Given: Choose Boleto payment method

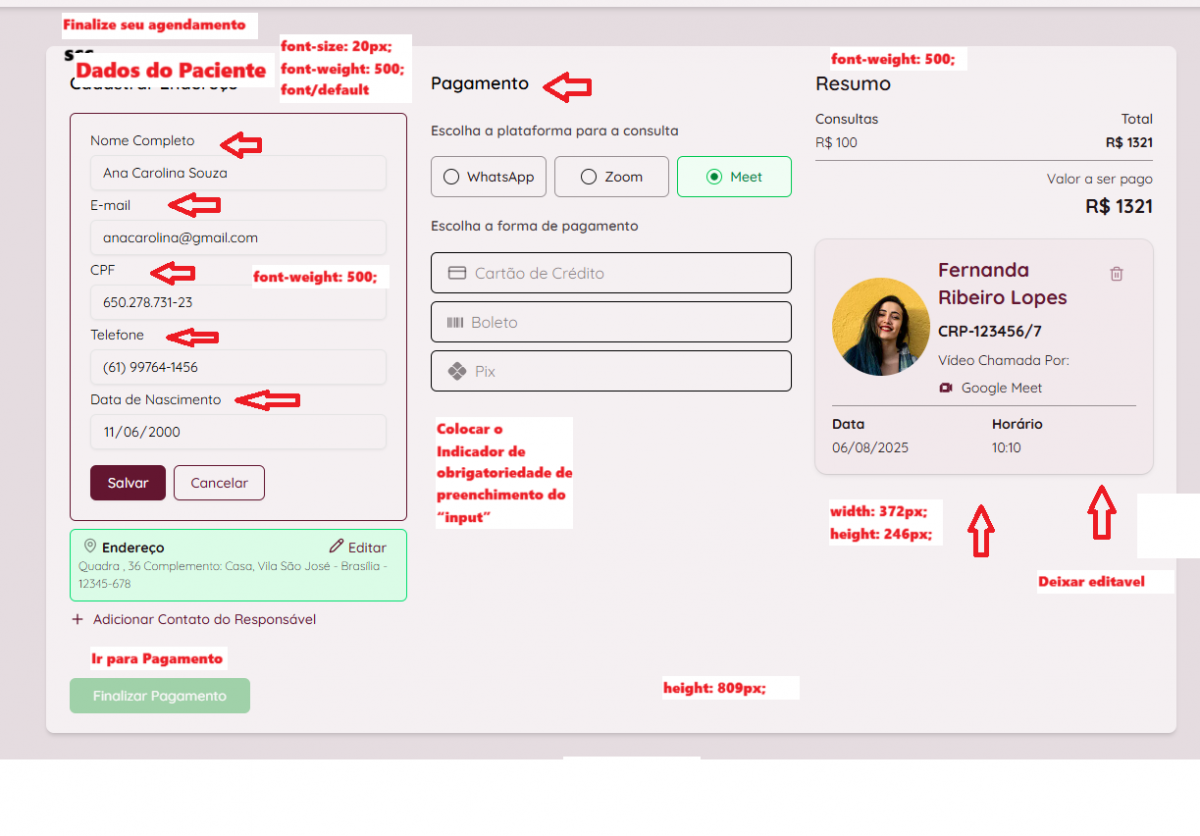Looking at the screenshot, I should 611,322.
